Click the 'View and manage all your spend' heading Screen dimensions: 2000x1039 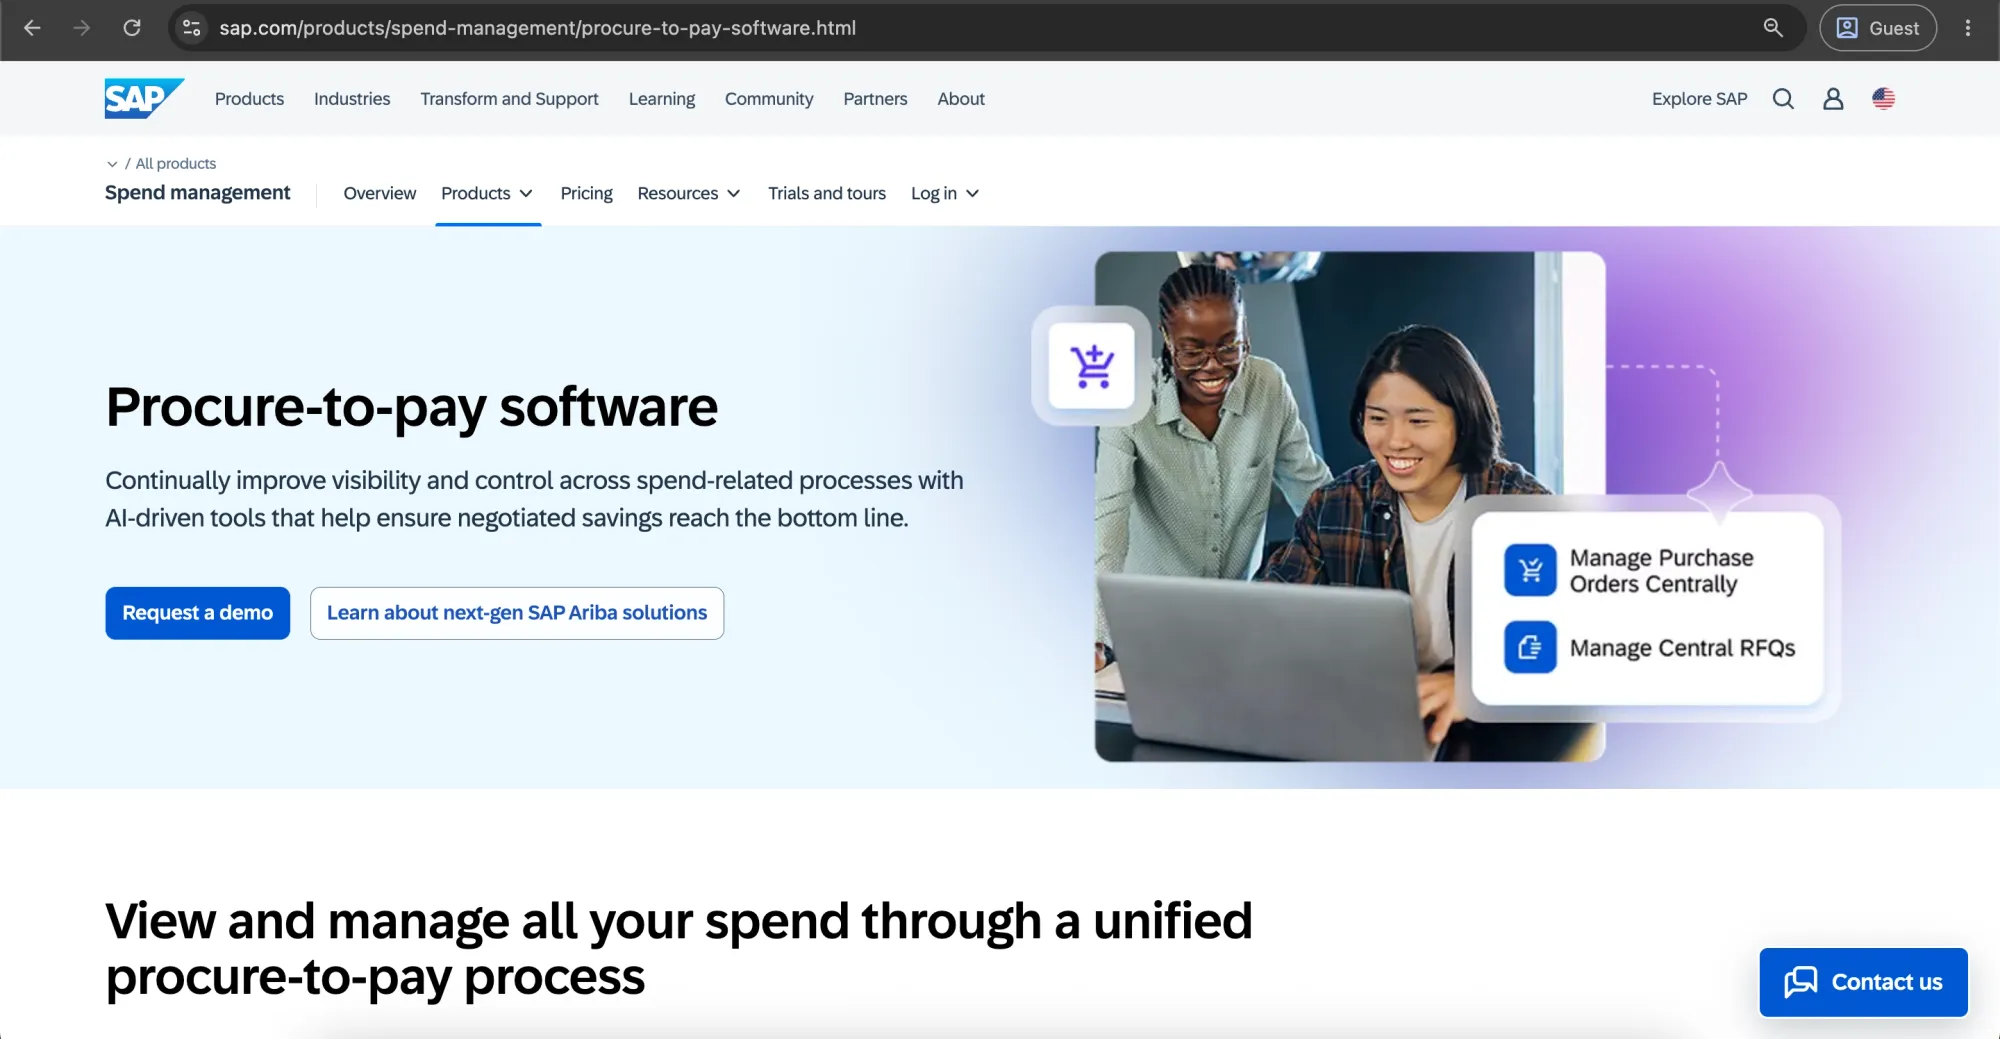(x=679, y=949)
